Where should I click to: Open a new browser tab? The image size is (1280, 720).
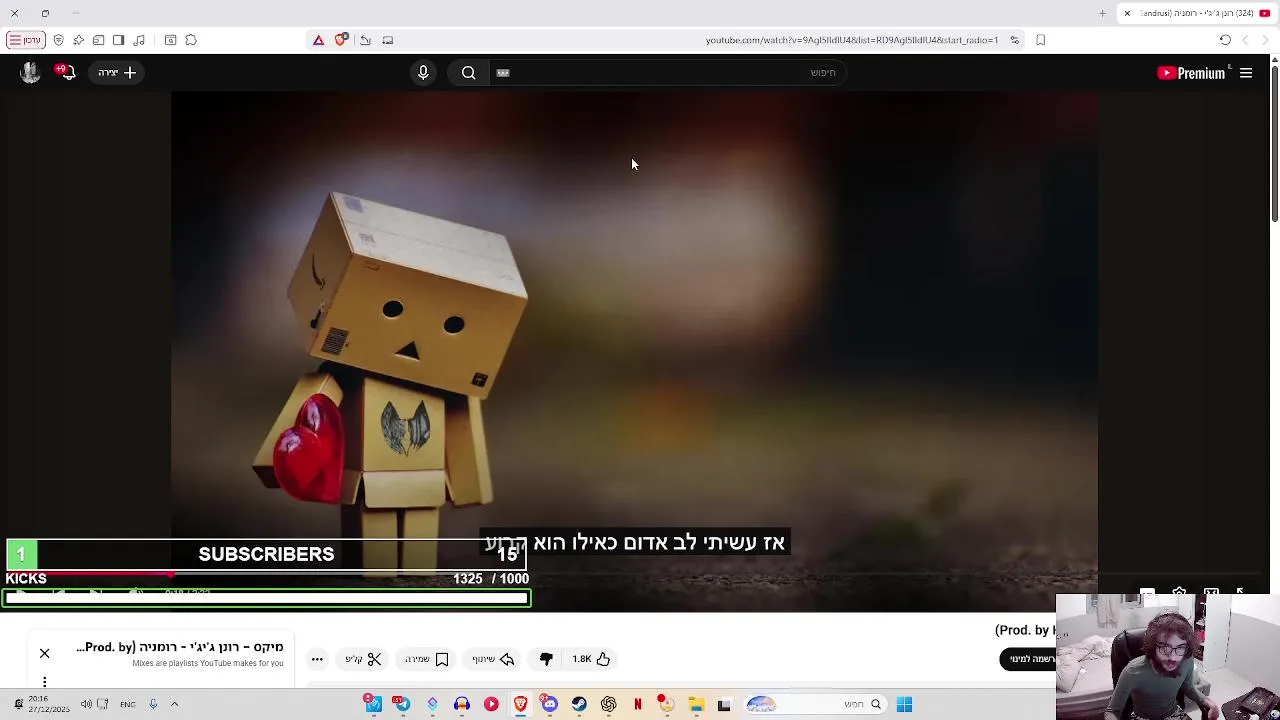(1102, 13)
